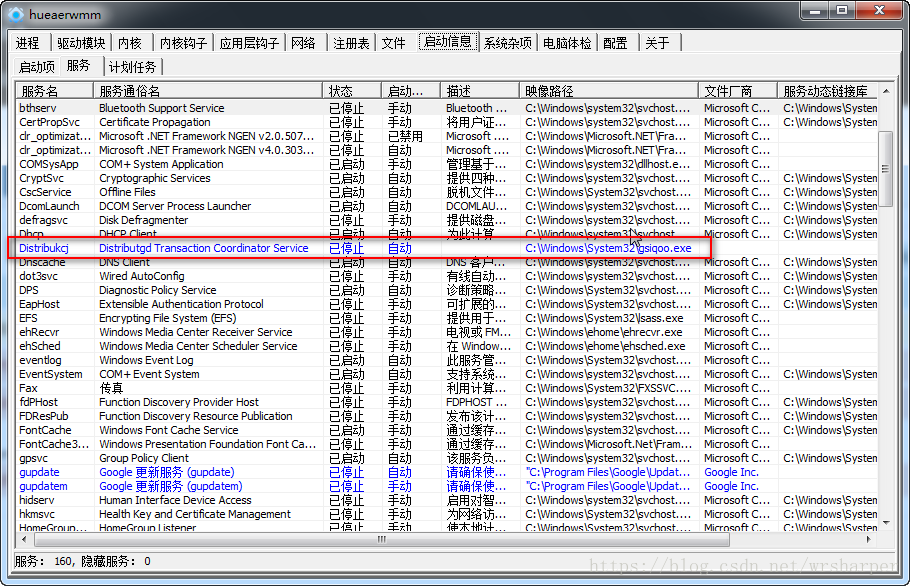Select the EapHost service row
Viewport: 910px width, 586px height.
(447, 304)
